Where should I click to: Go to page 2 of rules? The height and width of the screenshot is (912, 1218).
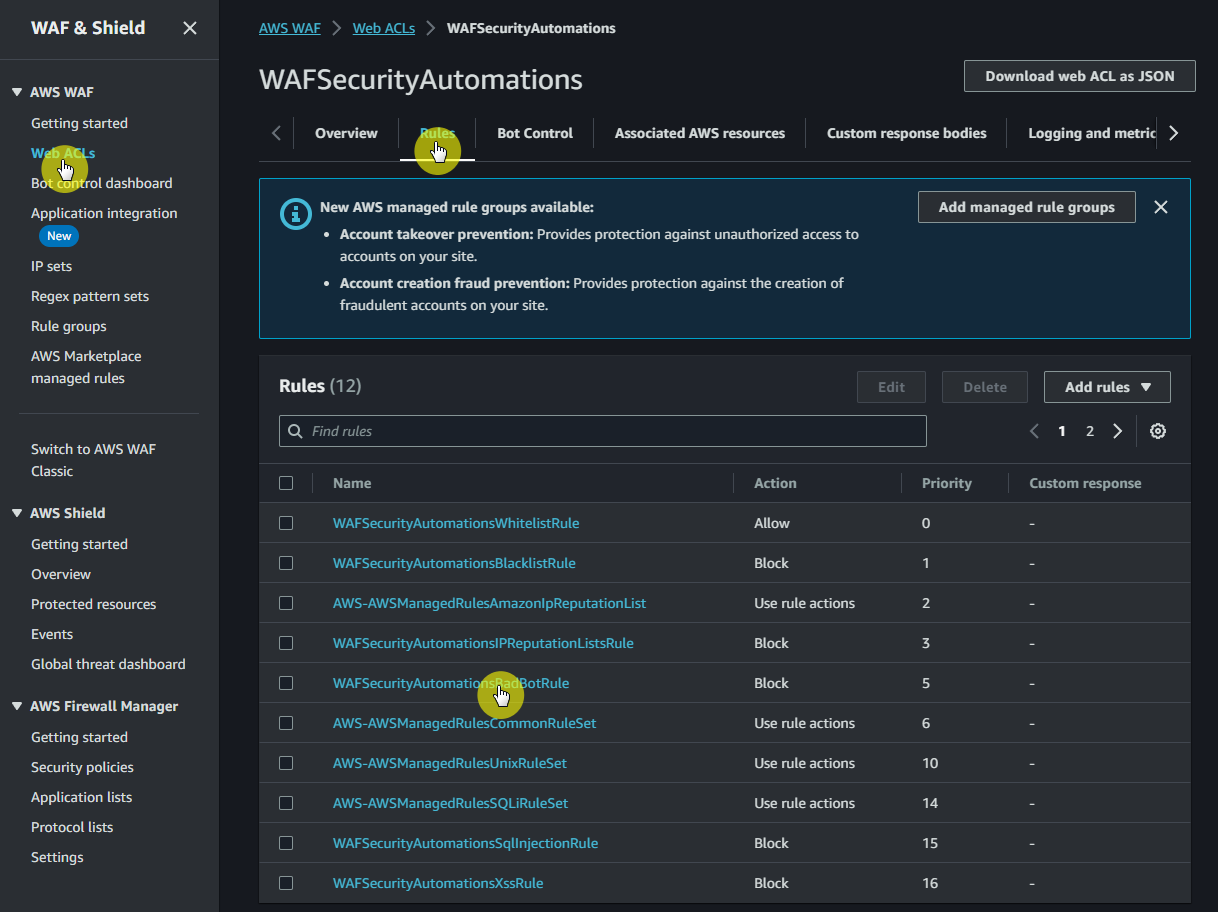tap(1090, 431)
